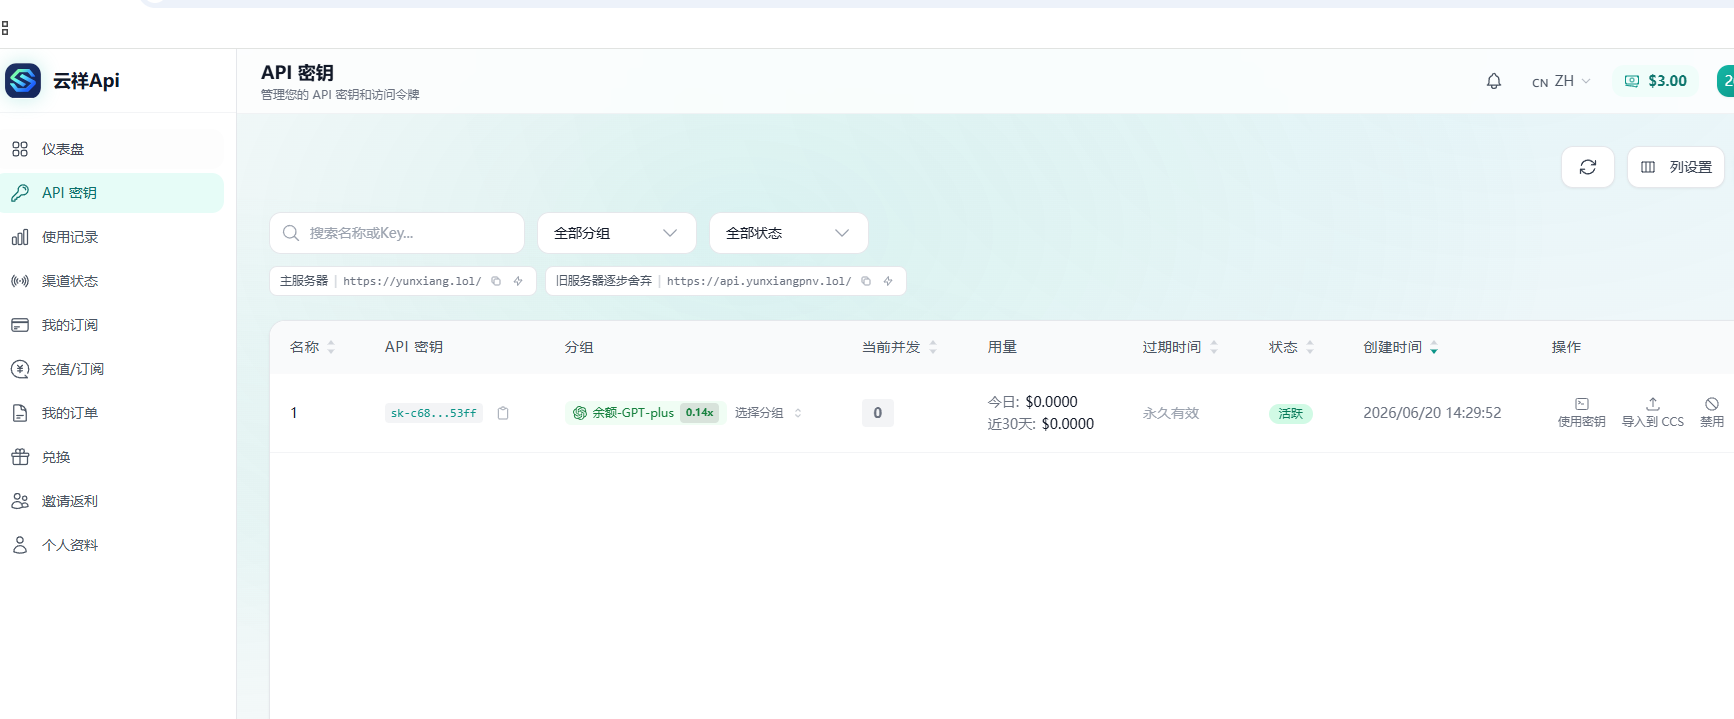
Task: Click the 使用记录 bar chart icon
Action: coord(20,237)
